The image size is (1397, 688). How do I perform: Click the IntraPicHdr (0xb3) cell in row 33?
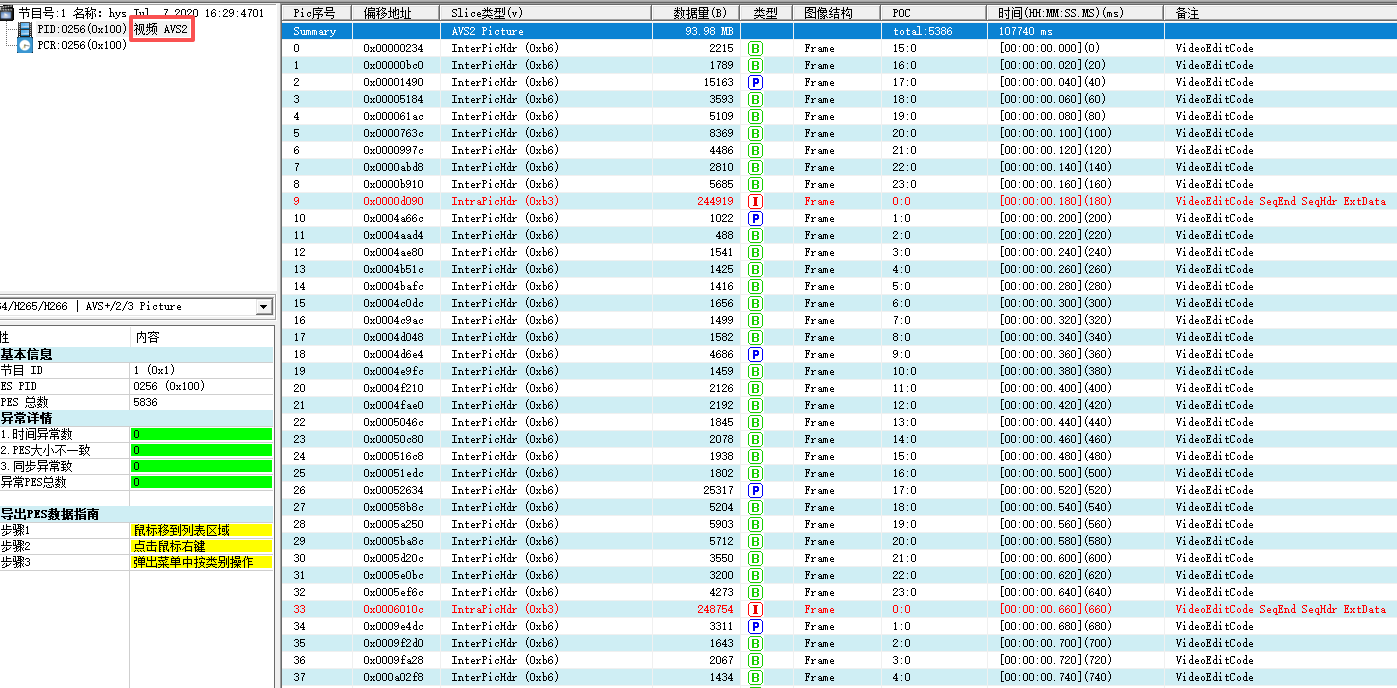pos(505,609)
